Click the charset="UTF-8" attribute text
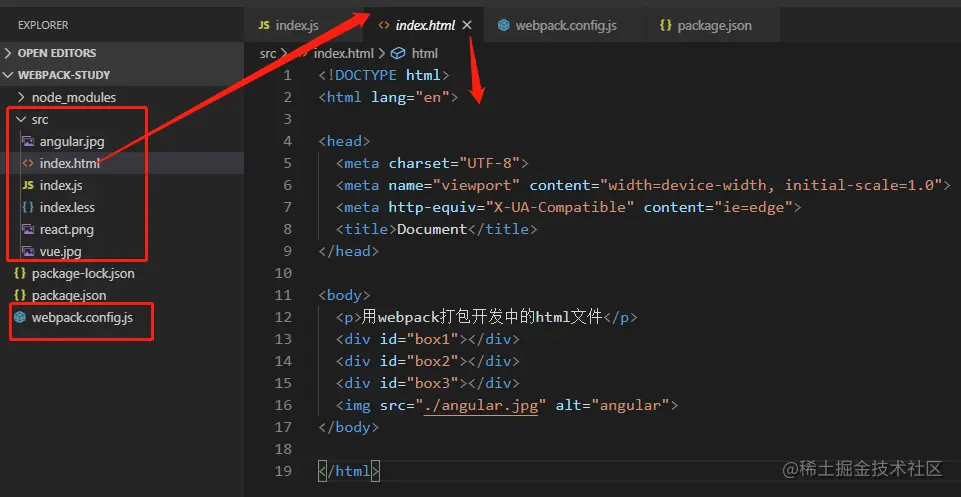The height and width of the screenshot is (497, 961). (454, 163)
